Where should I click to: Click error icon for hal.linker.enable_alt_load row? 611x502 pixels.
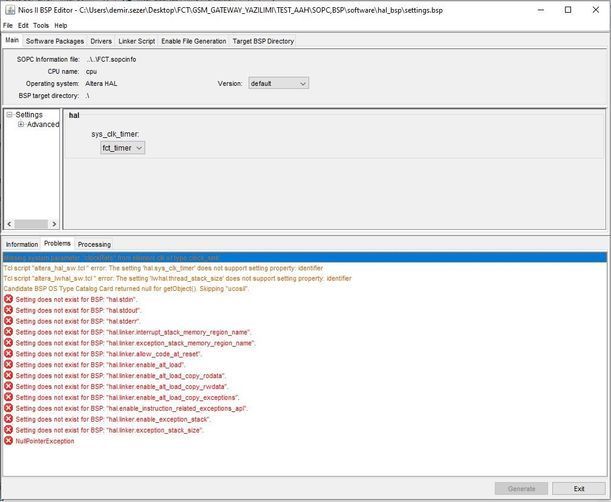pyautogui.click(x=8, y=365)
